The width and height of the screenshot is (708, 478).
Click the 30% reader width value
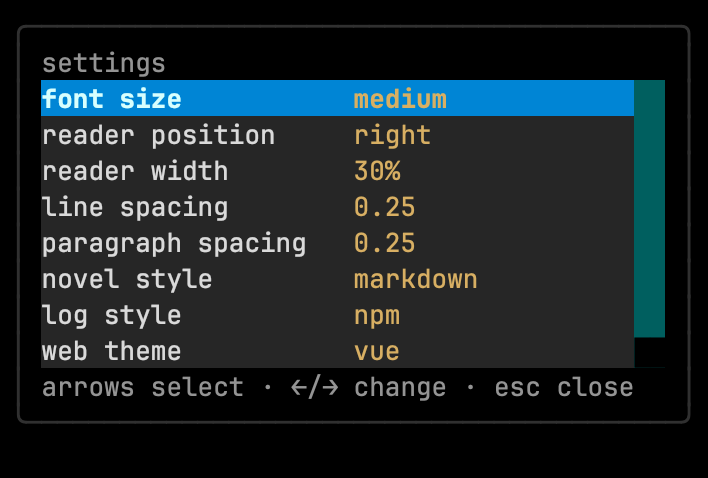377,171
